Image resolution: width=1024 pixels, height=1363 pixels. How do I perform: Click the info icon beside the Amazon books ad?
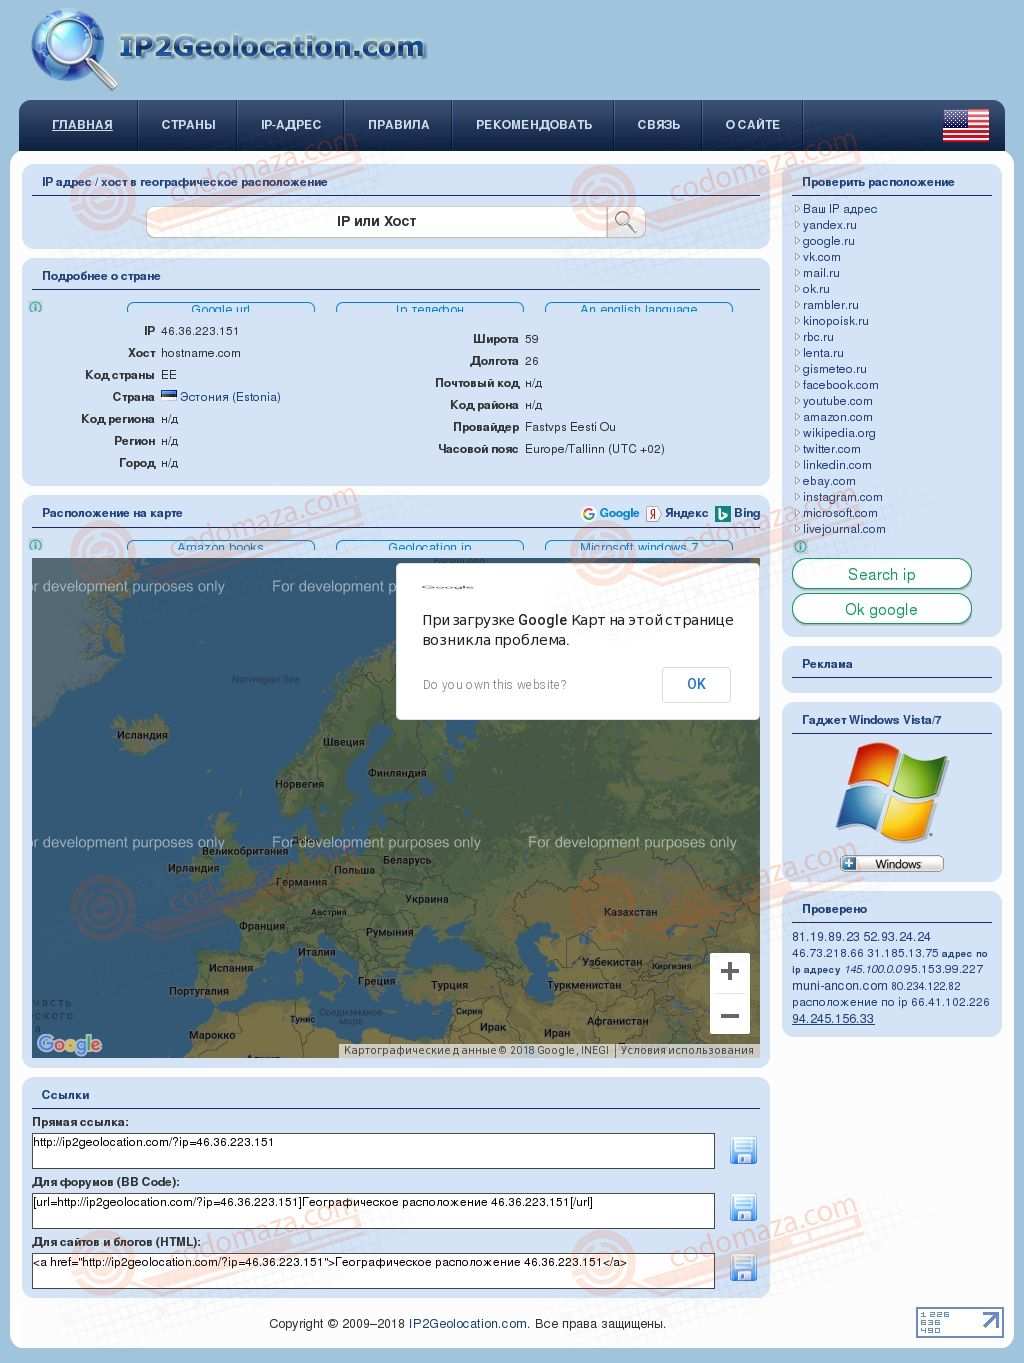[36, 545]
